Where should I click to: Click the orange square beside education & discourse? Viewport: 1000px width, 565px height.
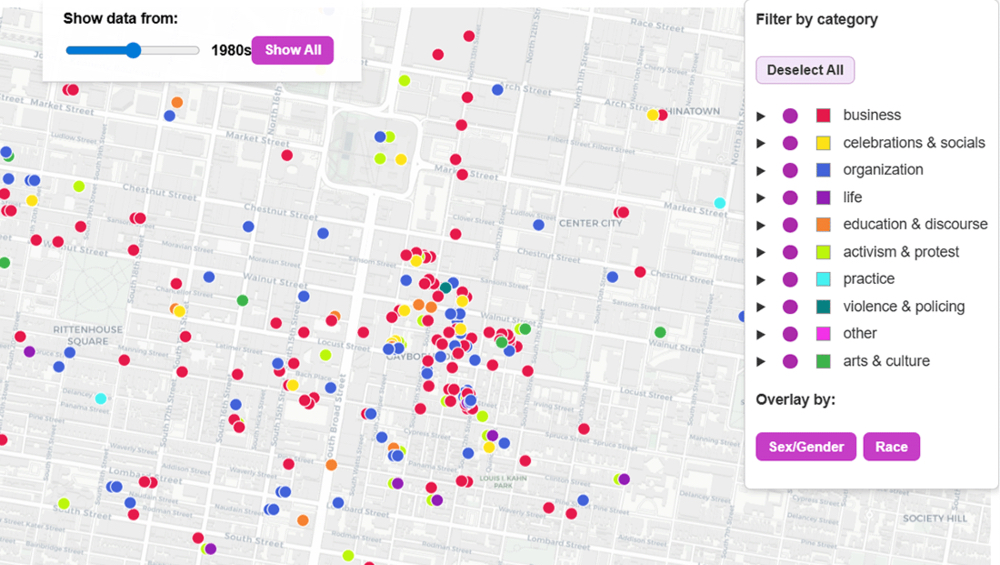pyautogui.click(x=824, y=225)
